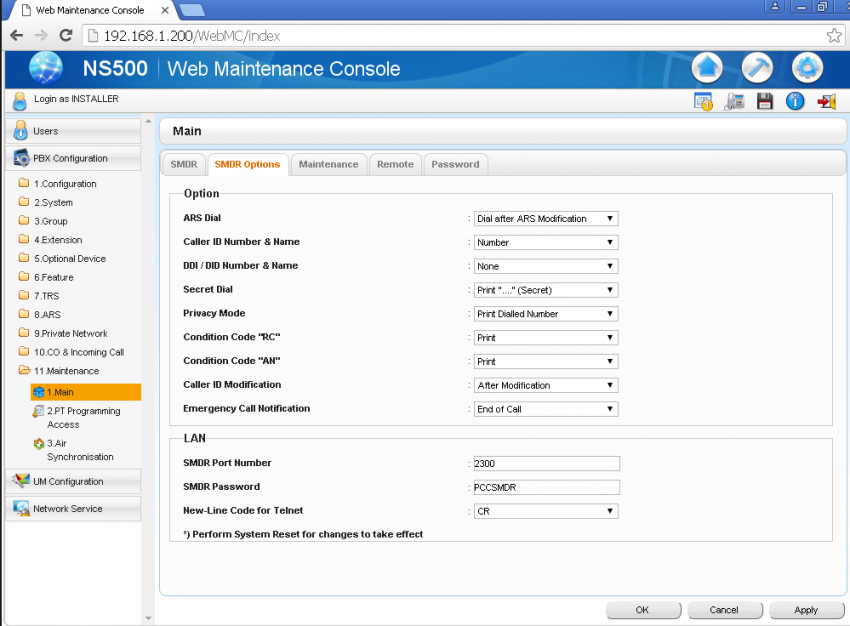Open the ARS Dial dropdown
This screenshot has height=626, width=850.
click(x=545, y=219)
